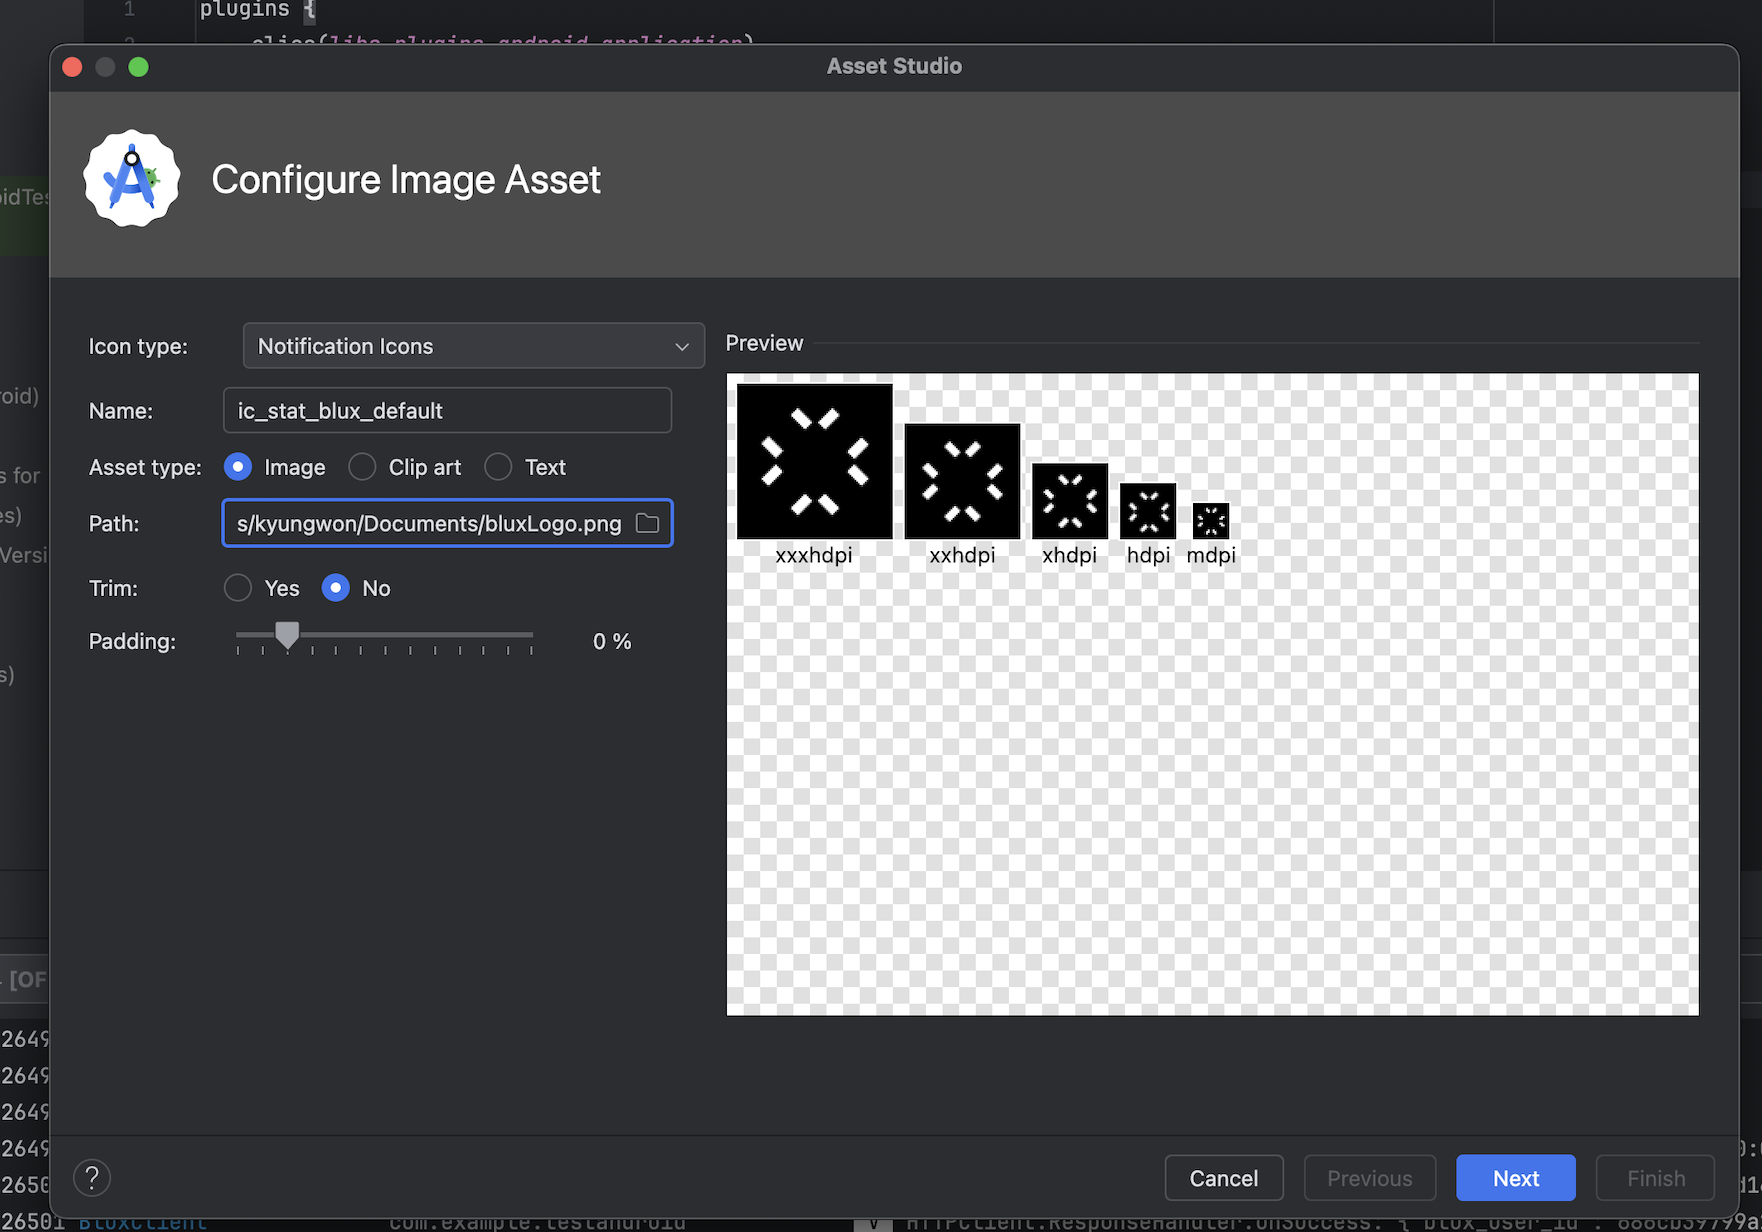Click the Previous button
Image resolution: width=1762 pixels, height=1232 pixels.
(x=1370, y=1178)
